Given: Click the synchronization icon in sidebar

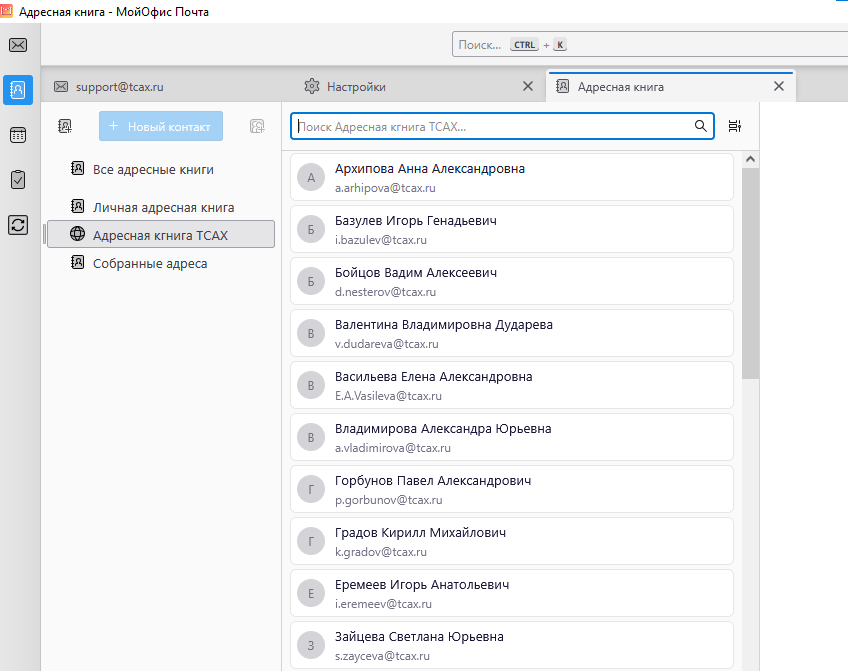Looking at the screenshot, I should (x=18, y=225).
